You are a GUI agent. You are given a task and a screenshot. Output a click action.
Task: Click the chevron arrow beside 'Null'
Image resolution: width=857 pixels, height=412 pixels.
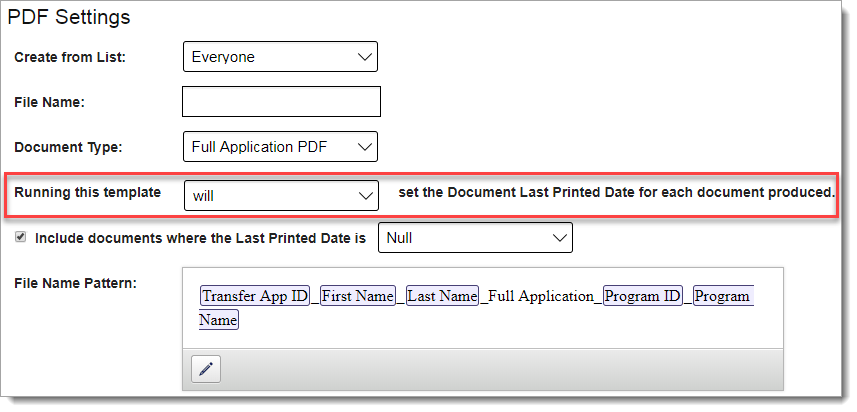[x=559, y=238]
